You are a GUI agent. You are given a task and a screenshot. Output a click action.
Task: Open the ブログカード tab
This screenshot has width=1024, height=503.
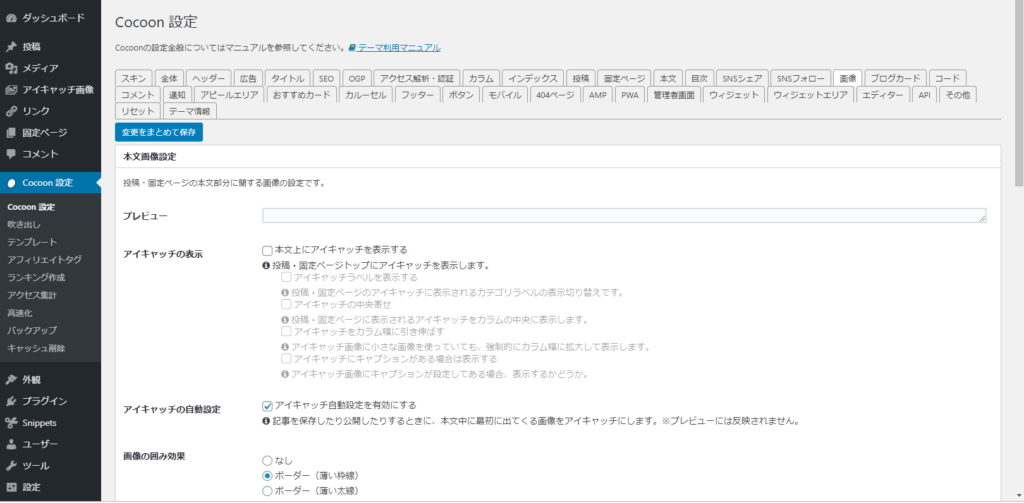coord(895,78)
